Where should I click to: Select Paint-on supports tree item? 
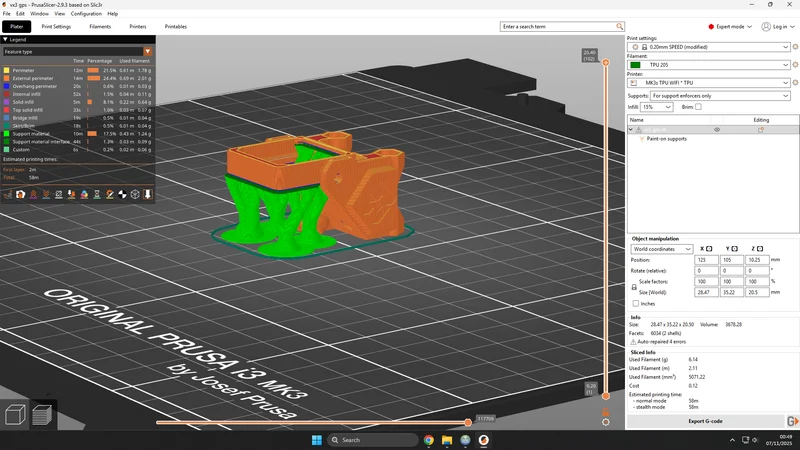tap(666, 139)
